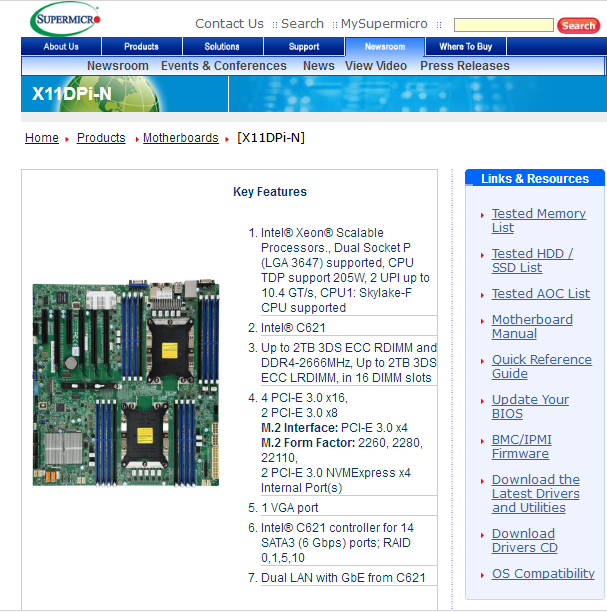607x612 pixels.
Task: Click the X11DPi-N motherboard image
Action: [126, 383]
